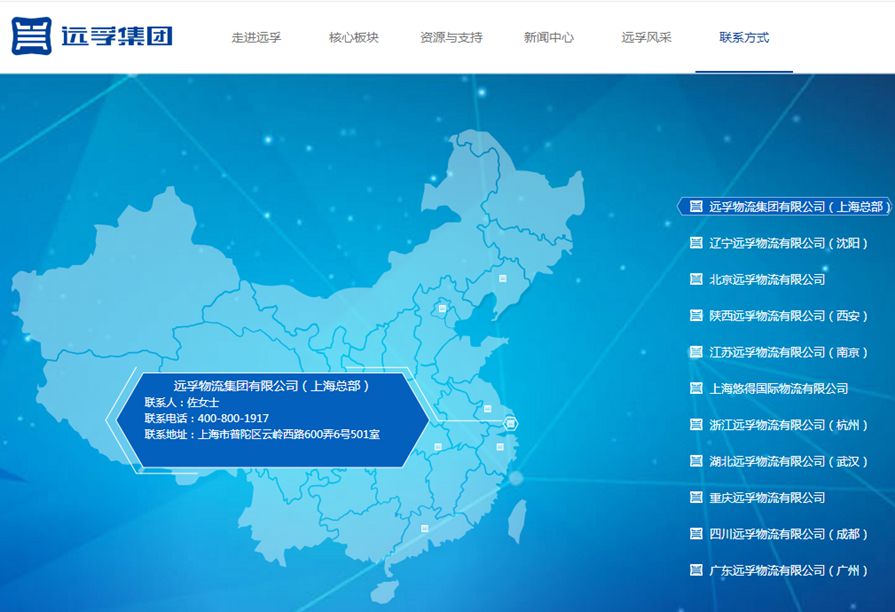Select 辽宁远孚物流有限公司(沈阳) in the company list
Viewport: 895px width, 612px height.
pos(788,243)
